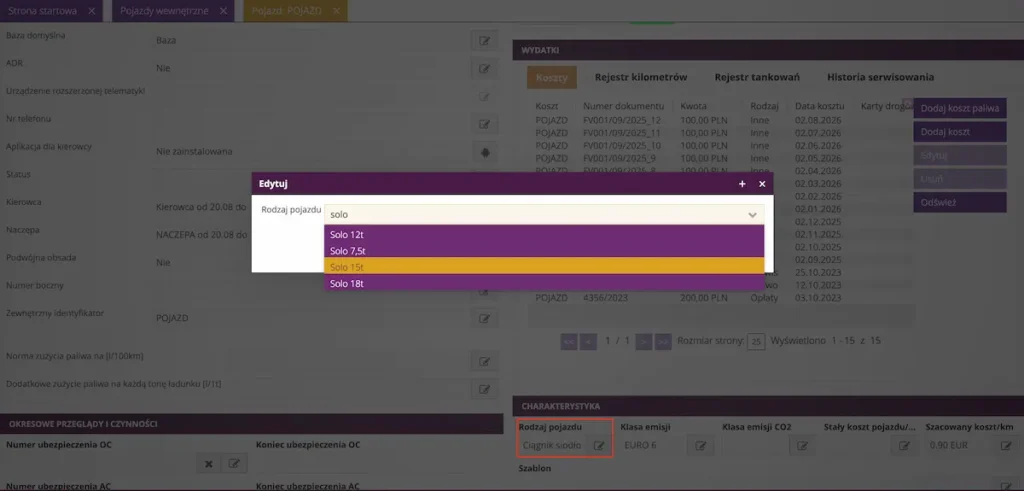Go to last page of costs table
The image size is (1024, 491).
[x=663, y=341]
